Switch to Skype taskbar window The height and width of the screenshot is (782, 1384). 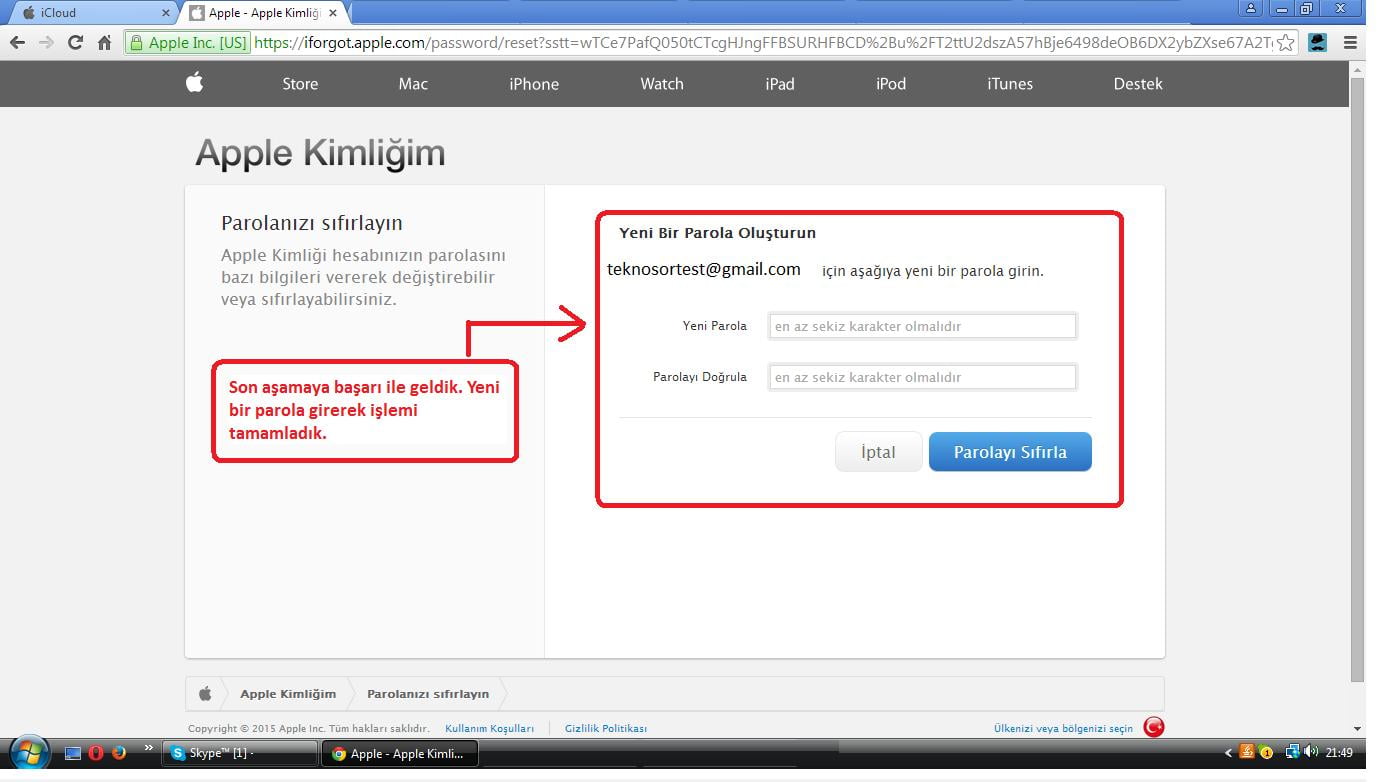point(240,753)
